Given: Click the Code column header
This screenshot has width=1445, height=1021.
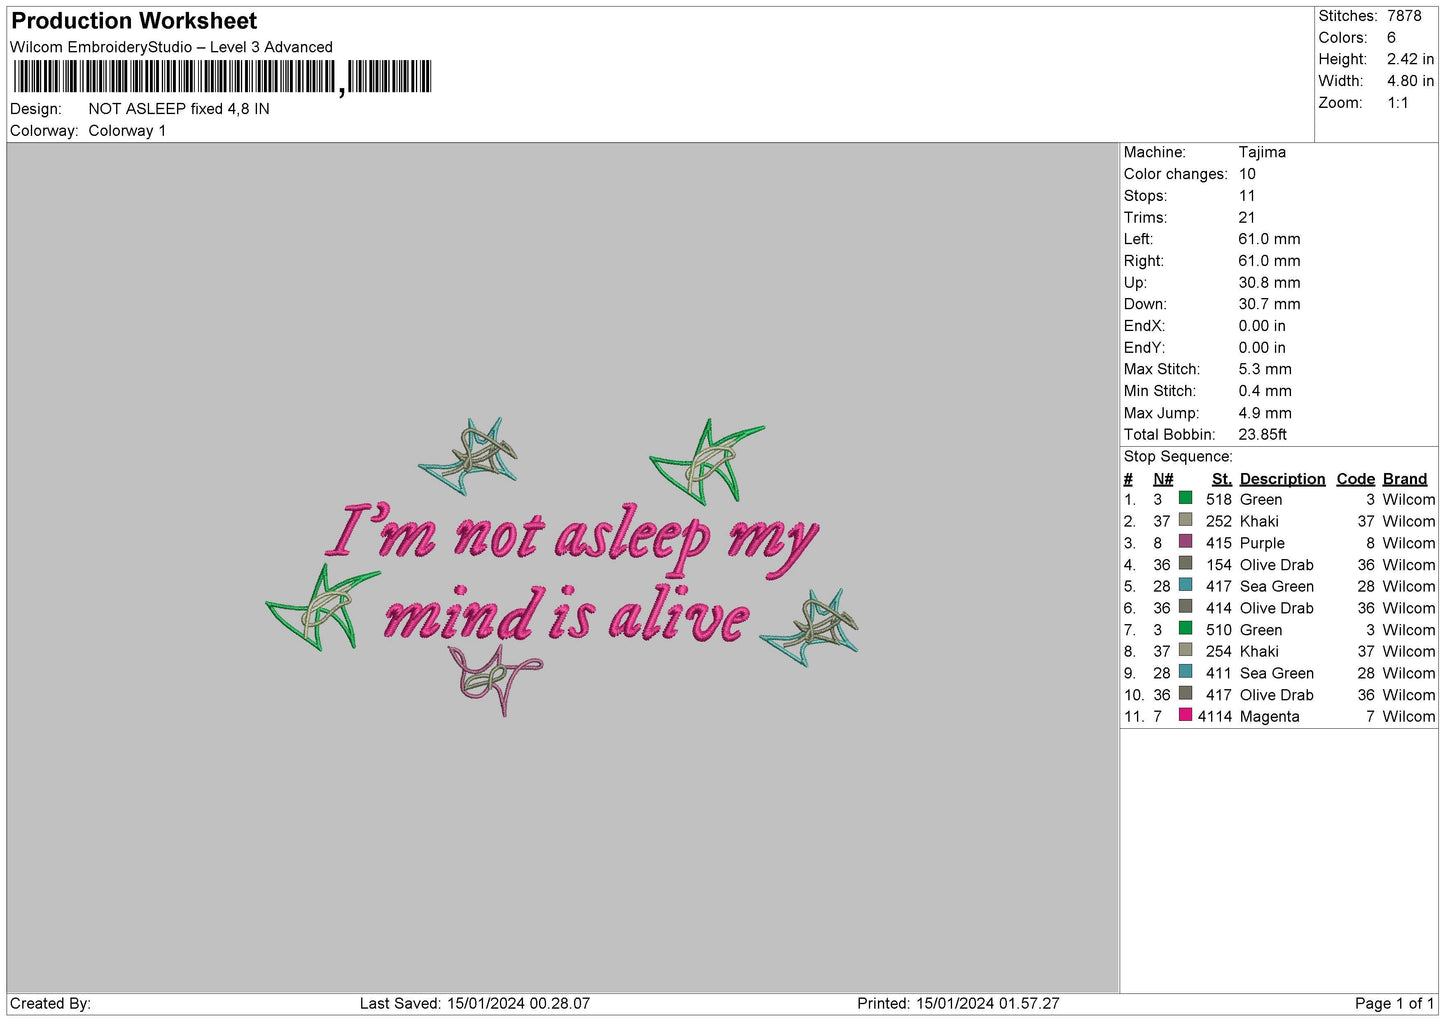Looking at the screenshot, I should click(x=1356, y=479).
